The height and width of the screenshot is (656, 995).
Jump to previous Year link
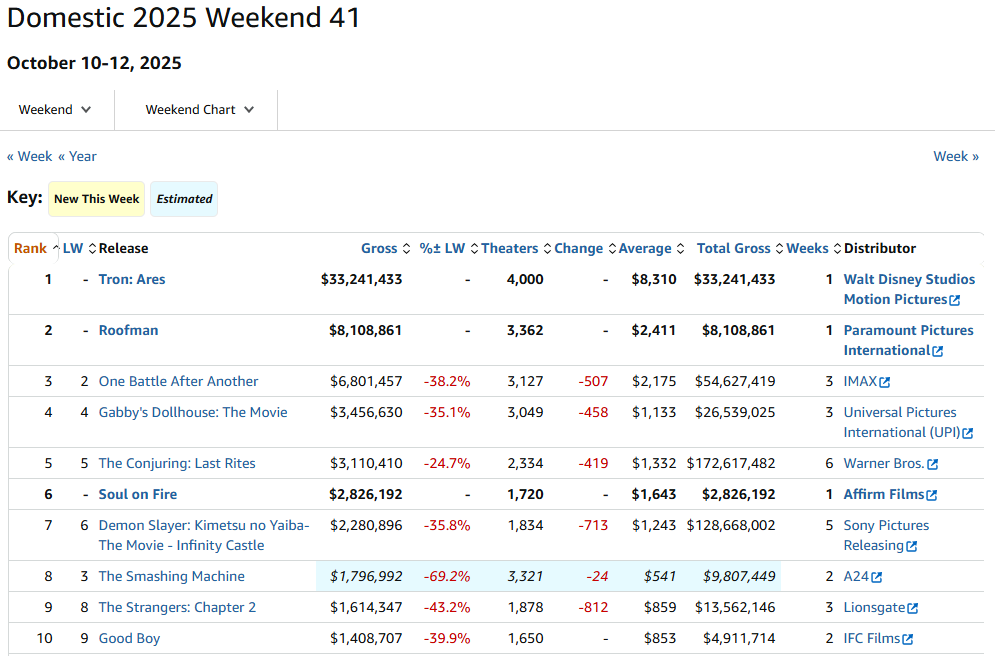pos(77,156)
